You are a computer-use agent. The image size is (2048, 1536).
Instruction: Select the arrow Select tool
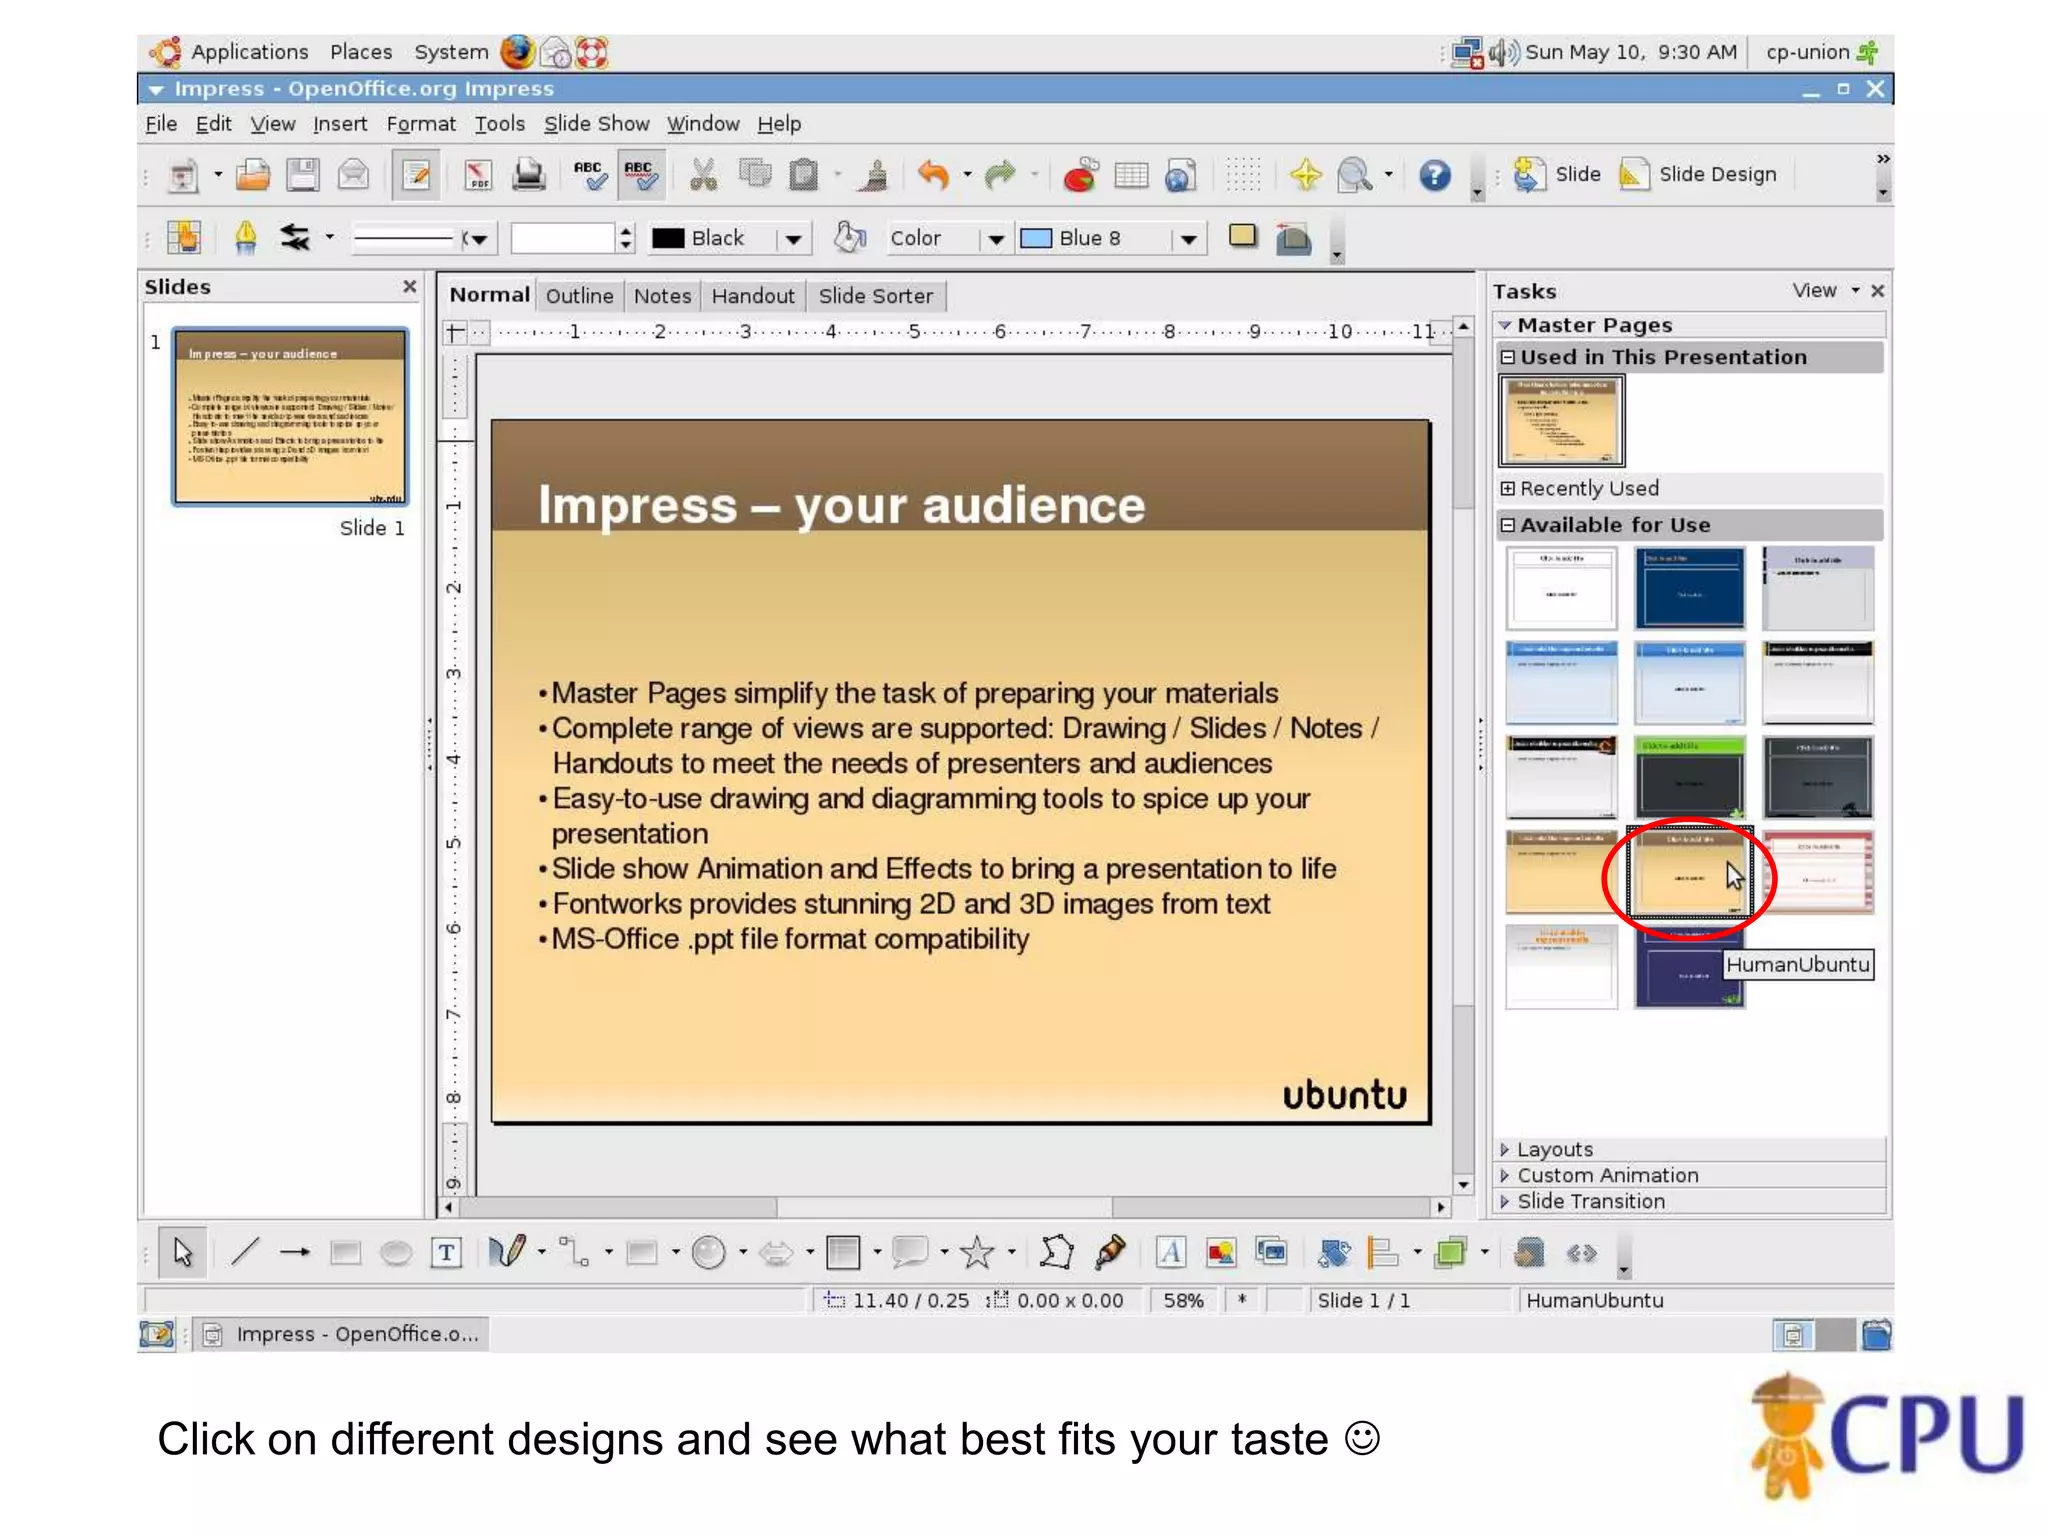click(183, 1252)
